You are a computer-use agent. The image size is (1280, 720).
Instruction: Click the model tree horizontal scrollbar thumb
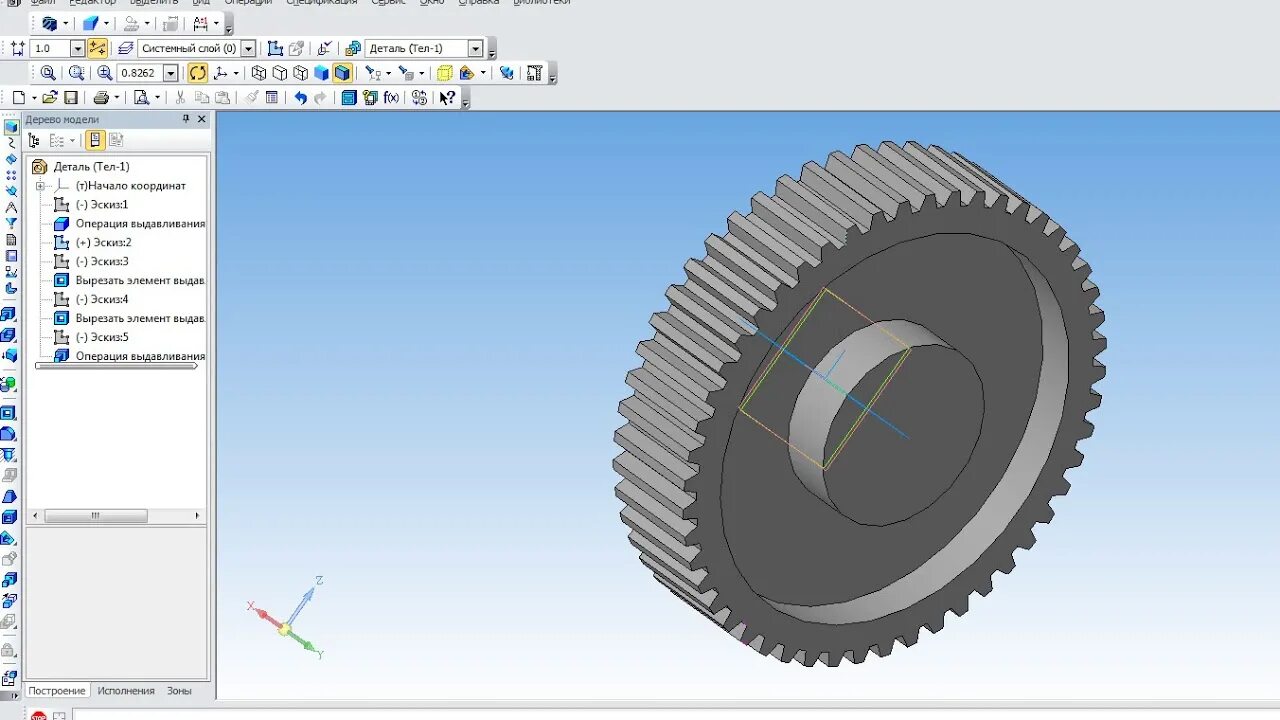[x=96, y=516]
